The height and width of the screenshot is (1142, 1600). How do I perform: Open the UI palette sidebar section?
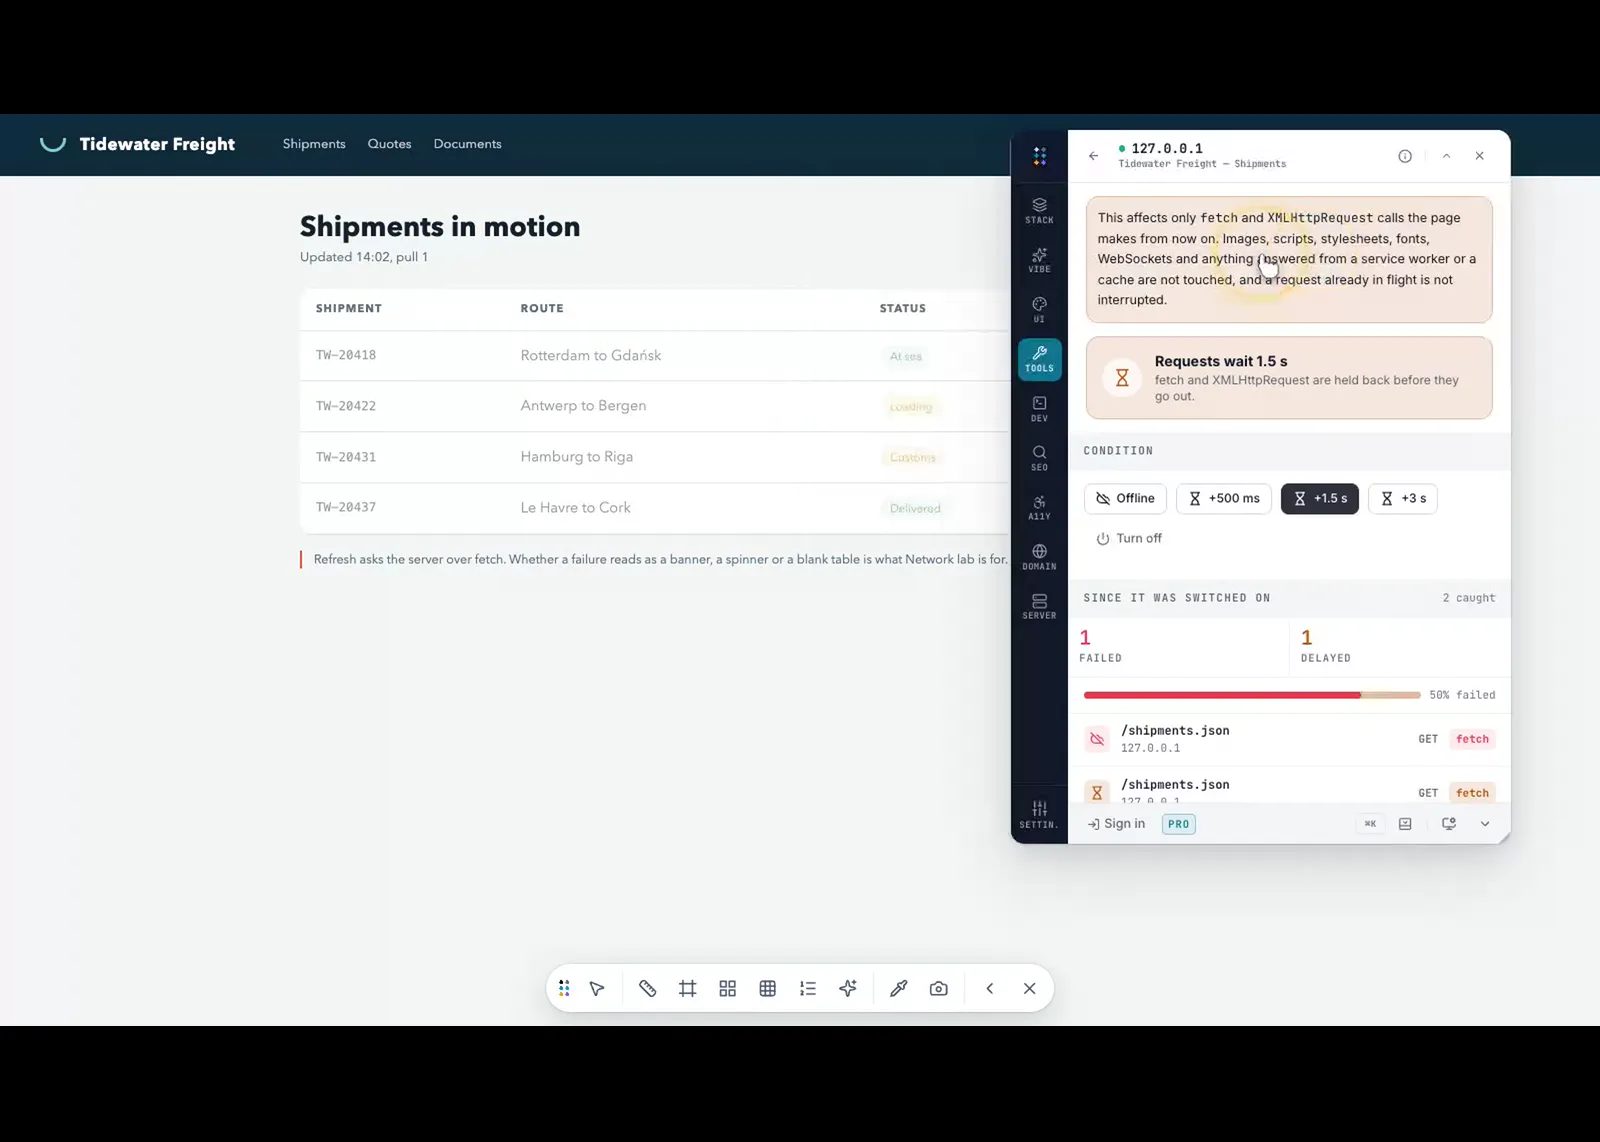1039,310
